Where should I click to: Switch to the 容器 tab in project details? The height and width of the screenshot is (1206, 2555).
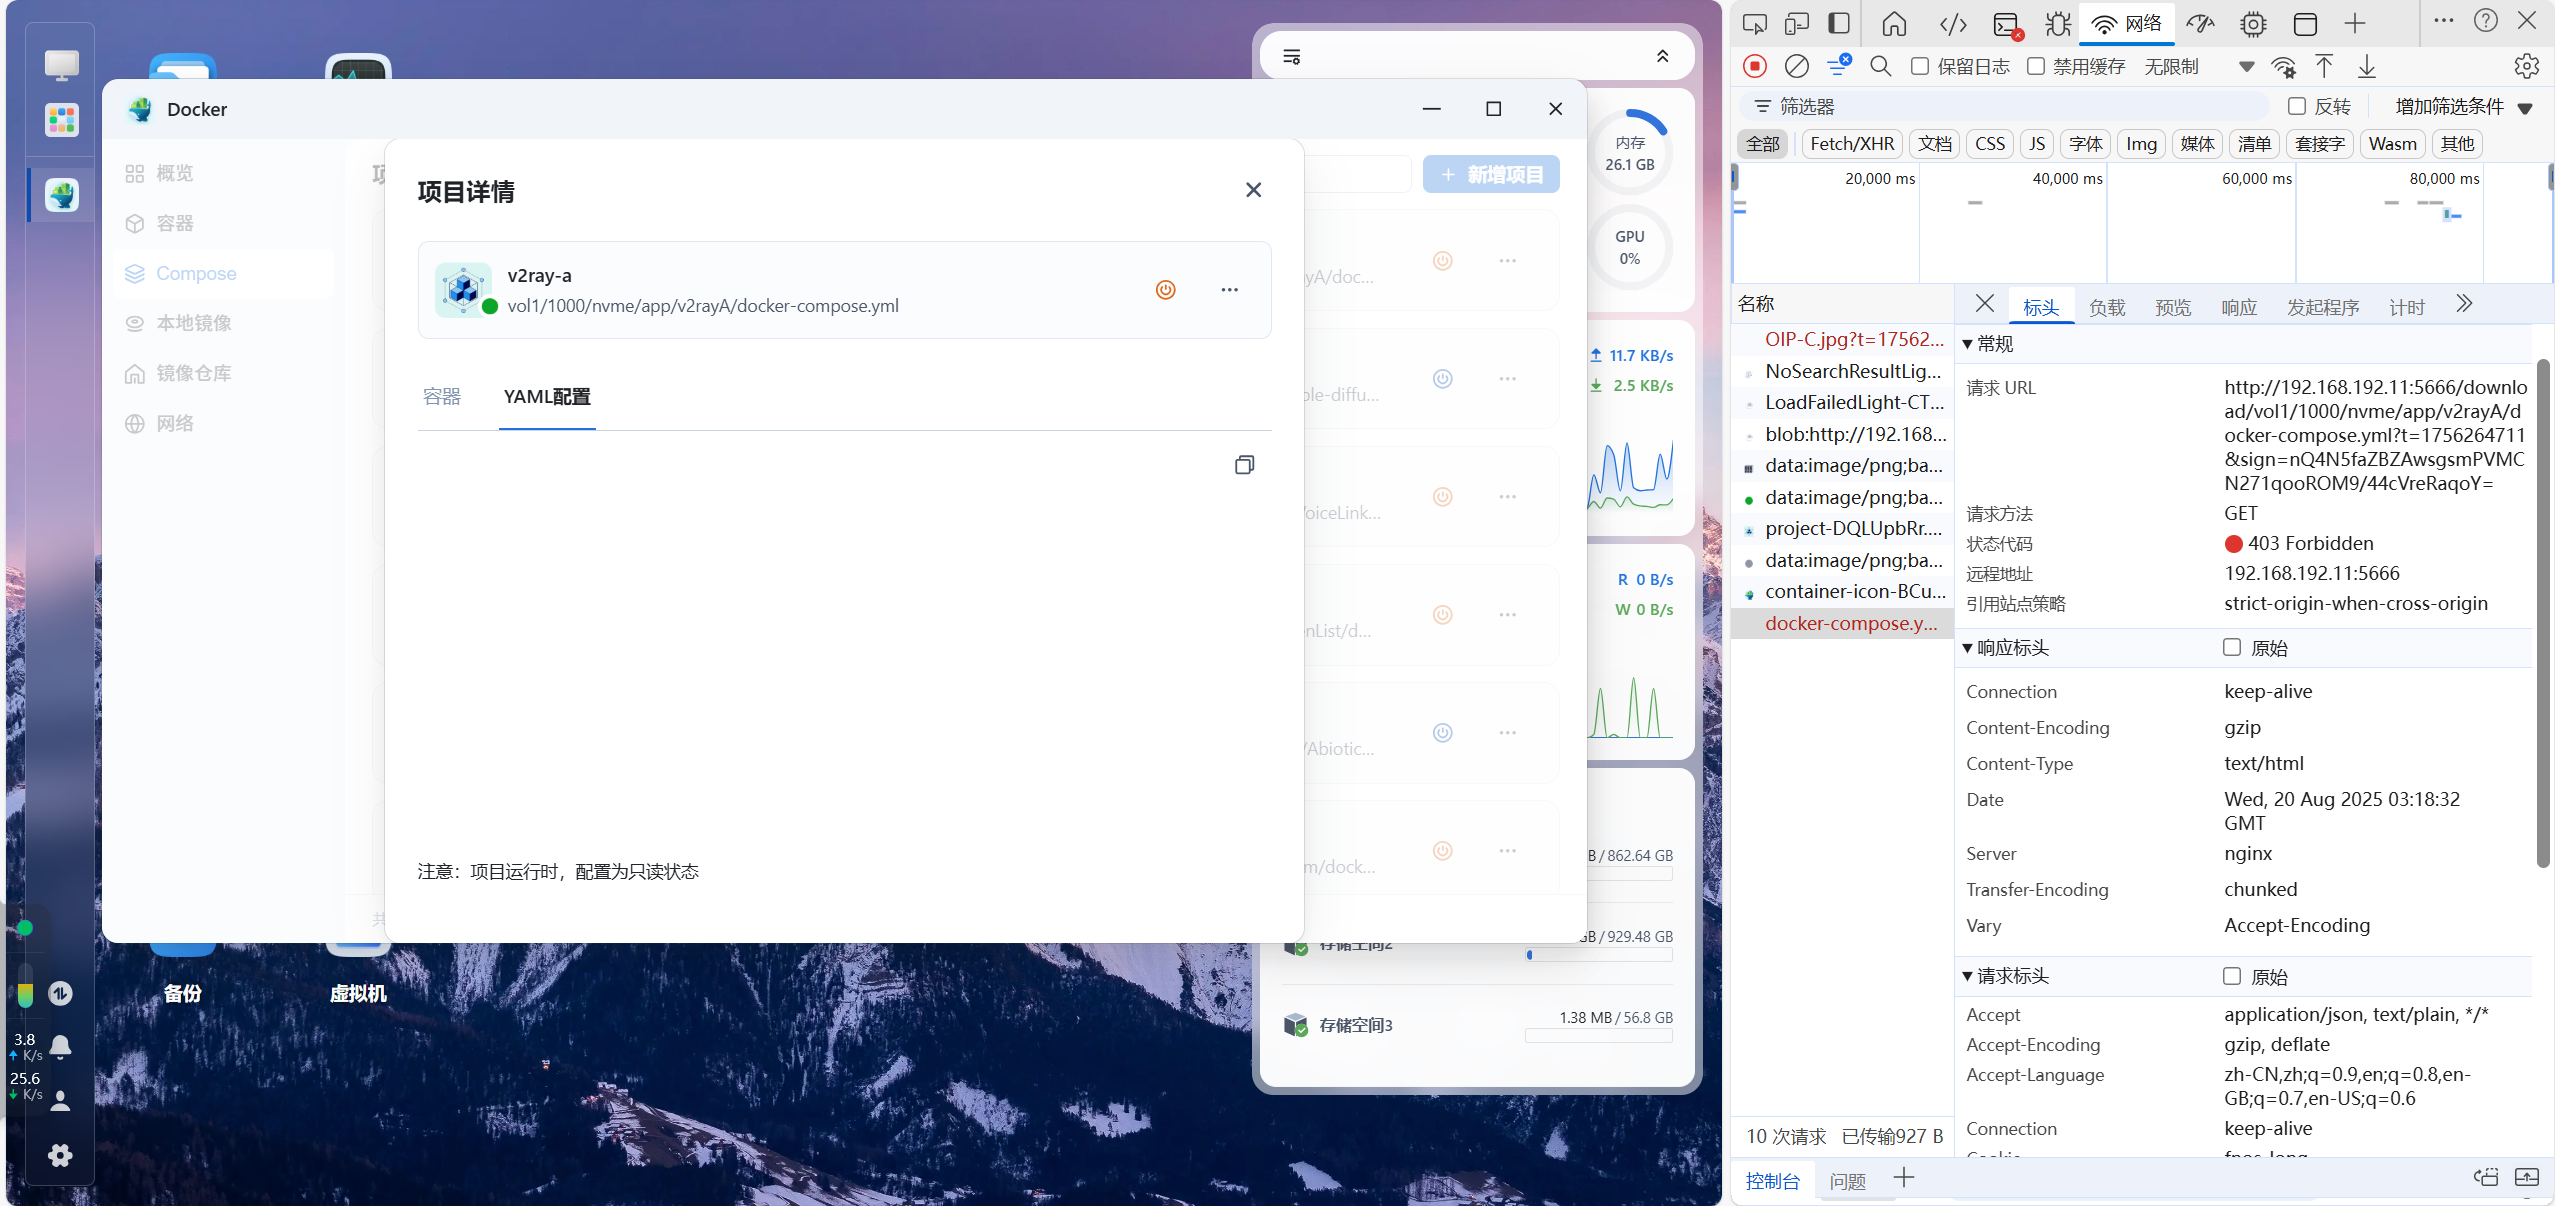(x=441, y=397)
